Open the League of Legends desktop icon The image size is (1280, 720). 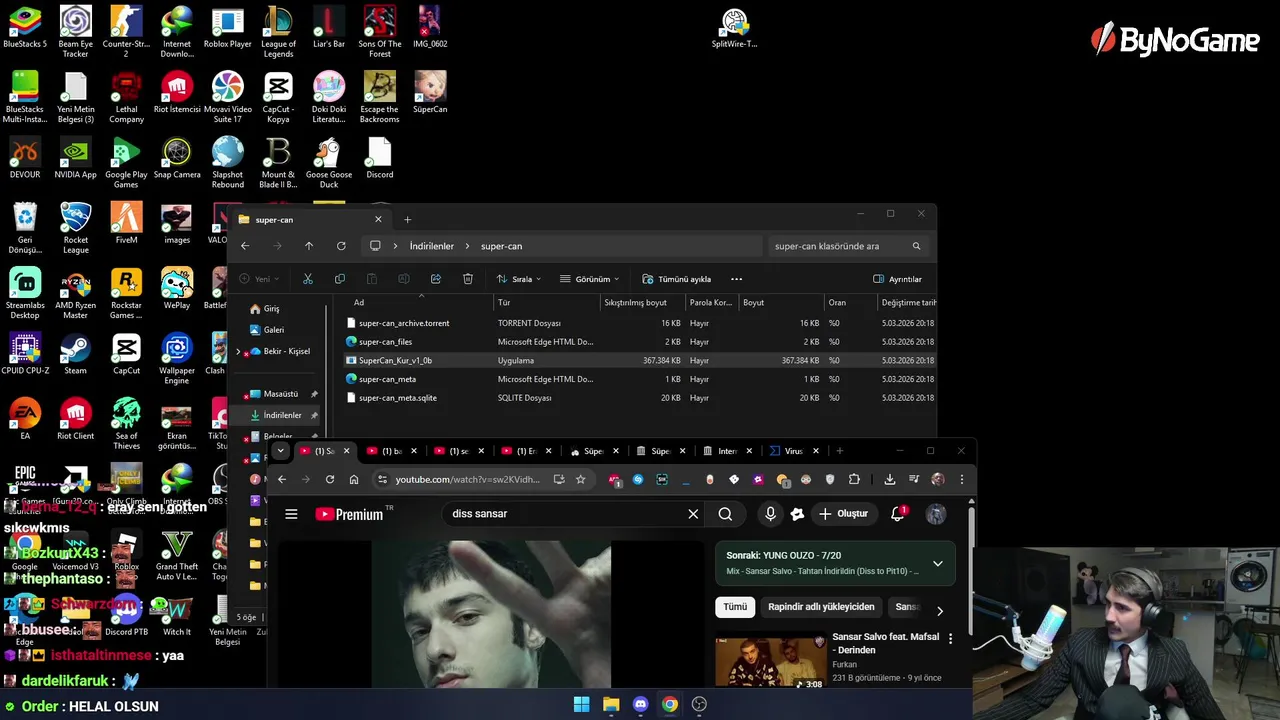278,32
